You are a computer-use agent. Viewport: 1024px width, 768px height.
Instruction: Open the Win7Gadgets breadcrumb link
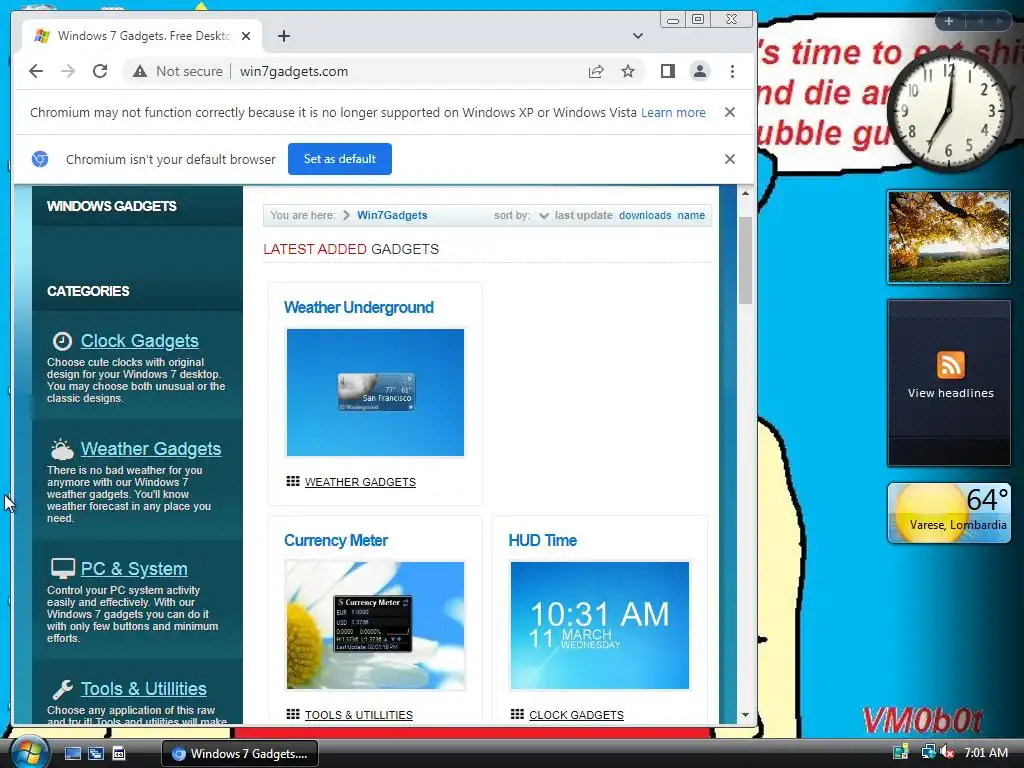(x=392, y=216)
